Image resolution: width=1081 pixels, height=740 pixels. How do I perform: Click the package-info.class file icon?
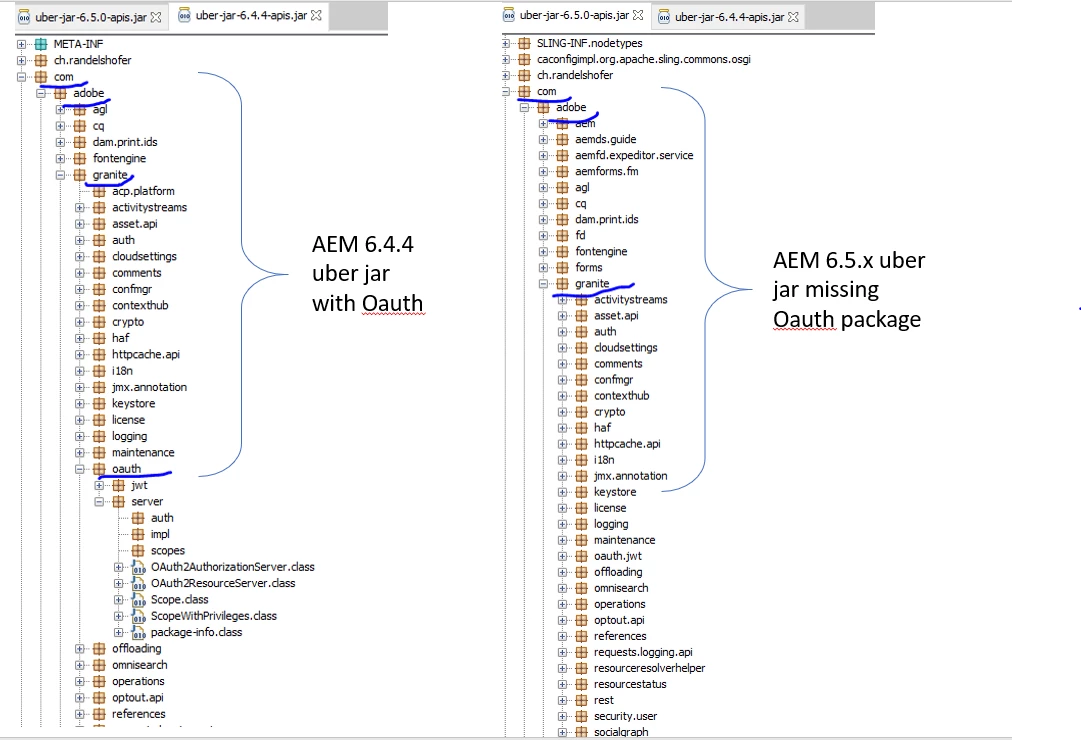[138, 632]
